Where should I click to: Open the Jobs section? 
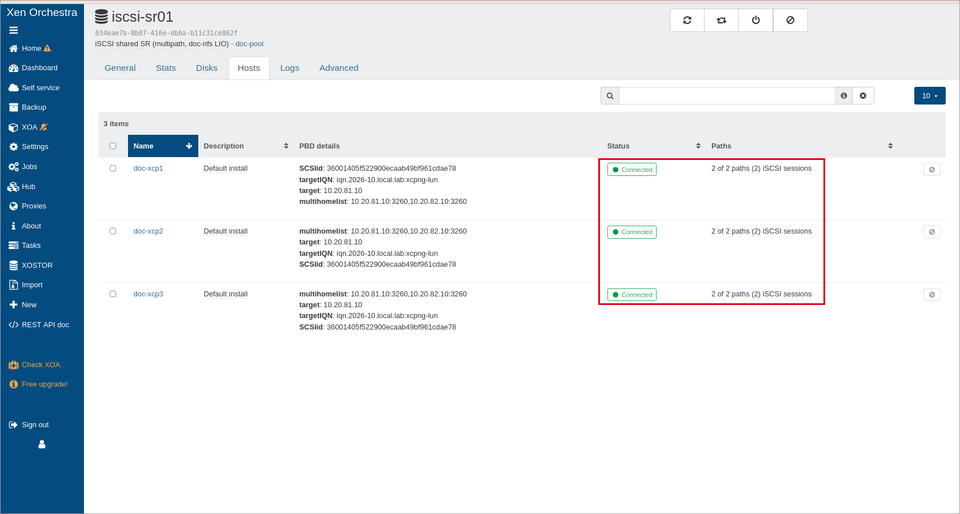pyautogui.click(x=24, y=166)
